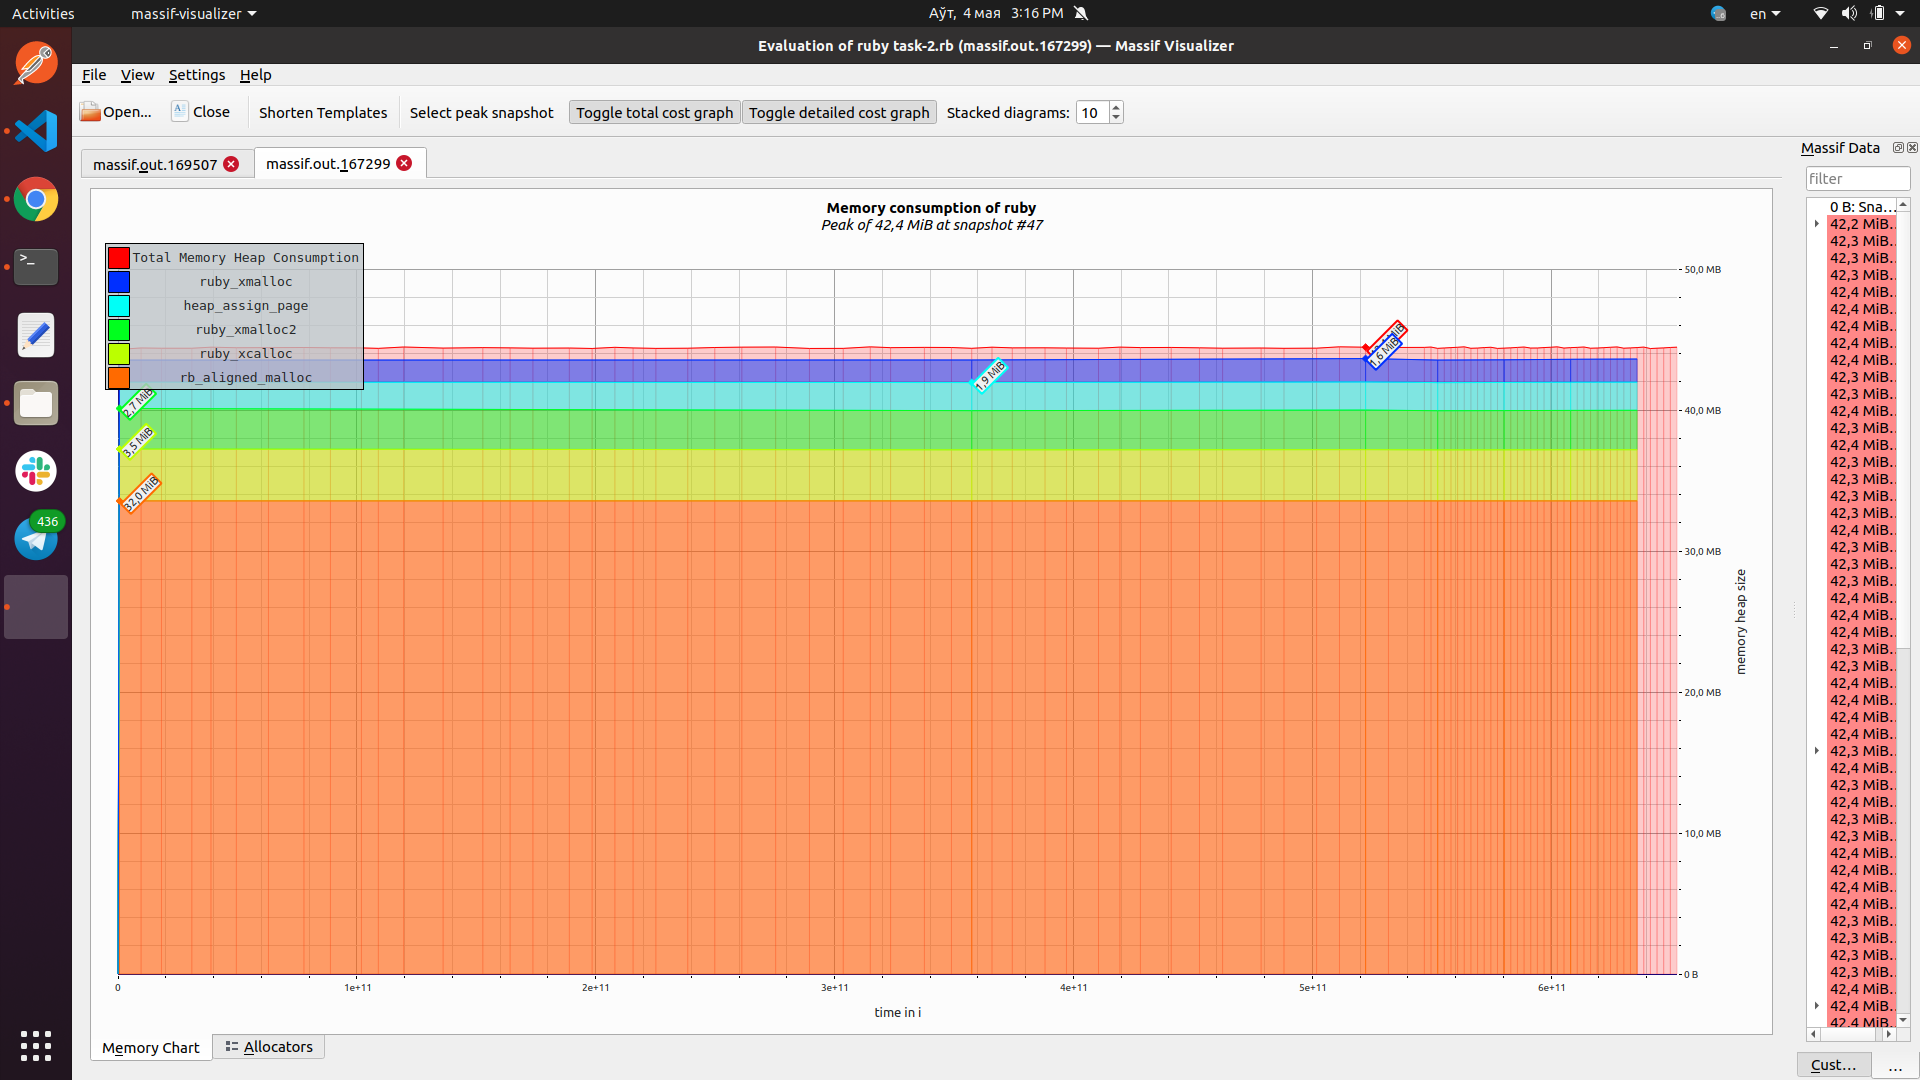Launch Telegram from the dock

36,539
